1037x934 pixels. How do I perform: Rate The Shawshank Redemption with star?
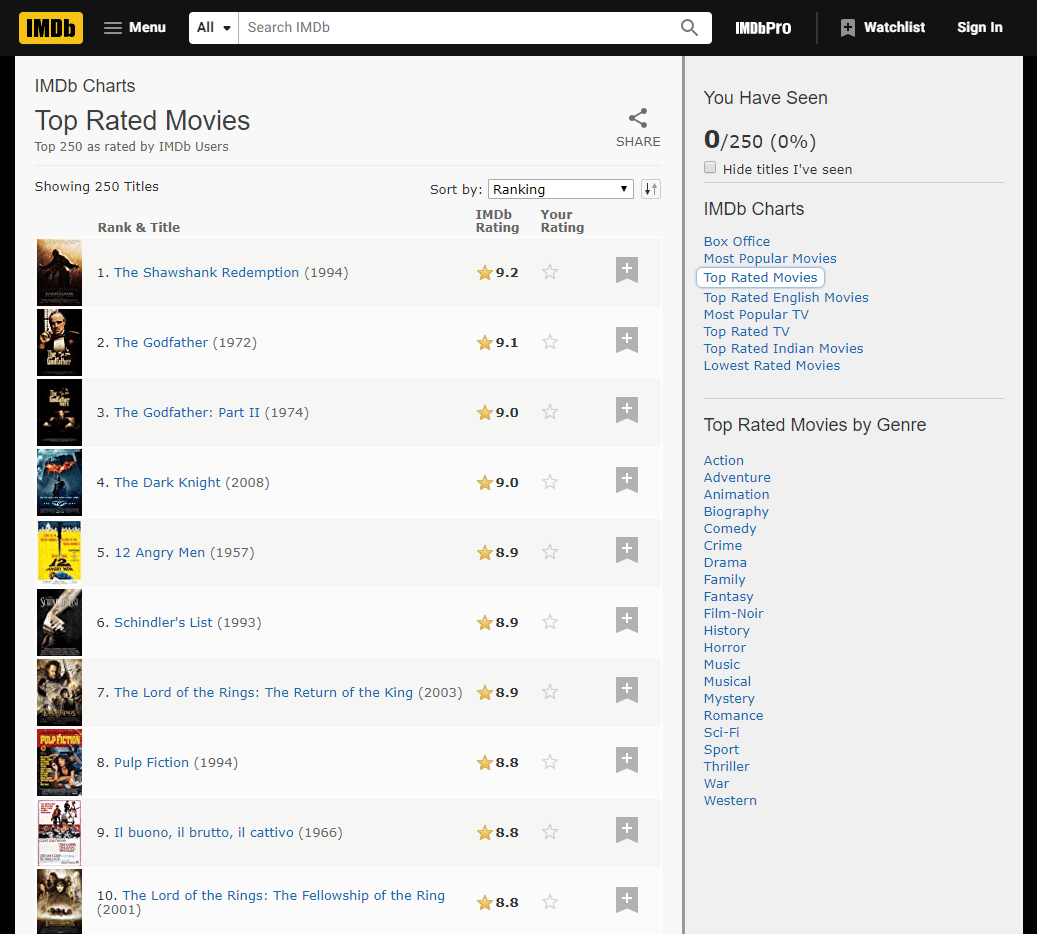click(550, 272)
